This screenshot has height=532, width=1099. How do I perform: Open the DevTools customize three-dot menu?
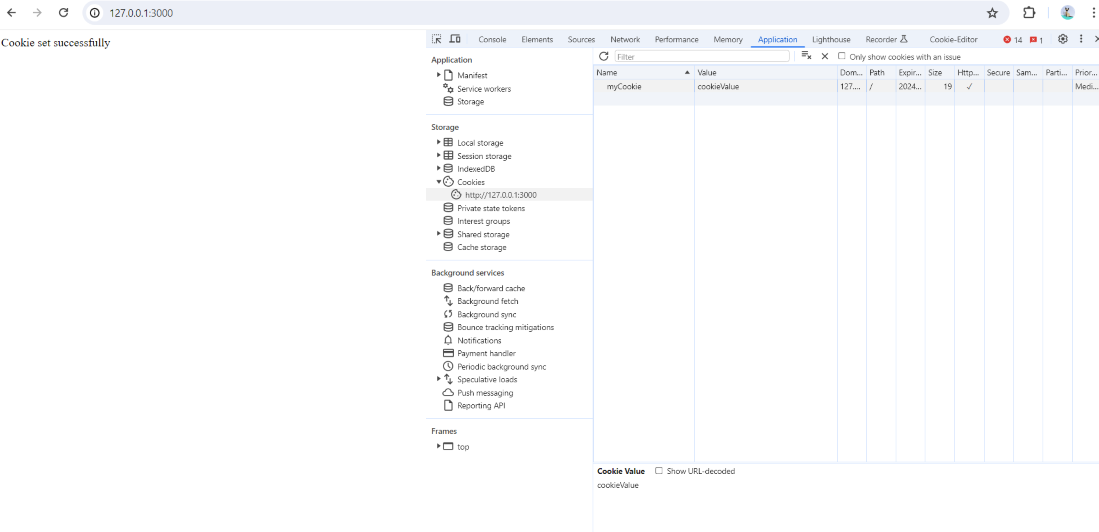coord(1081,39)
